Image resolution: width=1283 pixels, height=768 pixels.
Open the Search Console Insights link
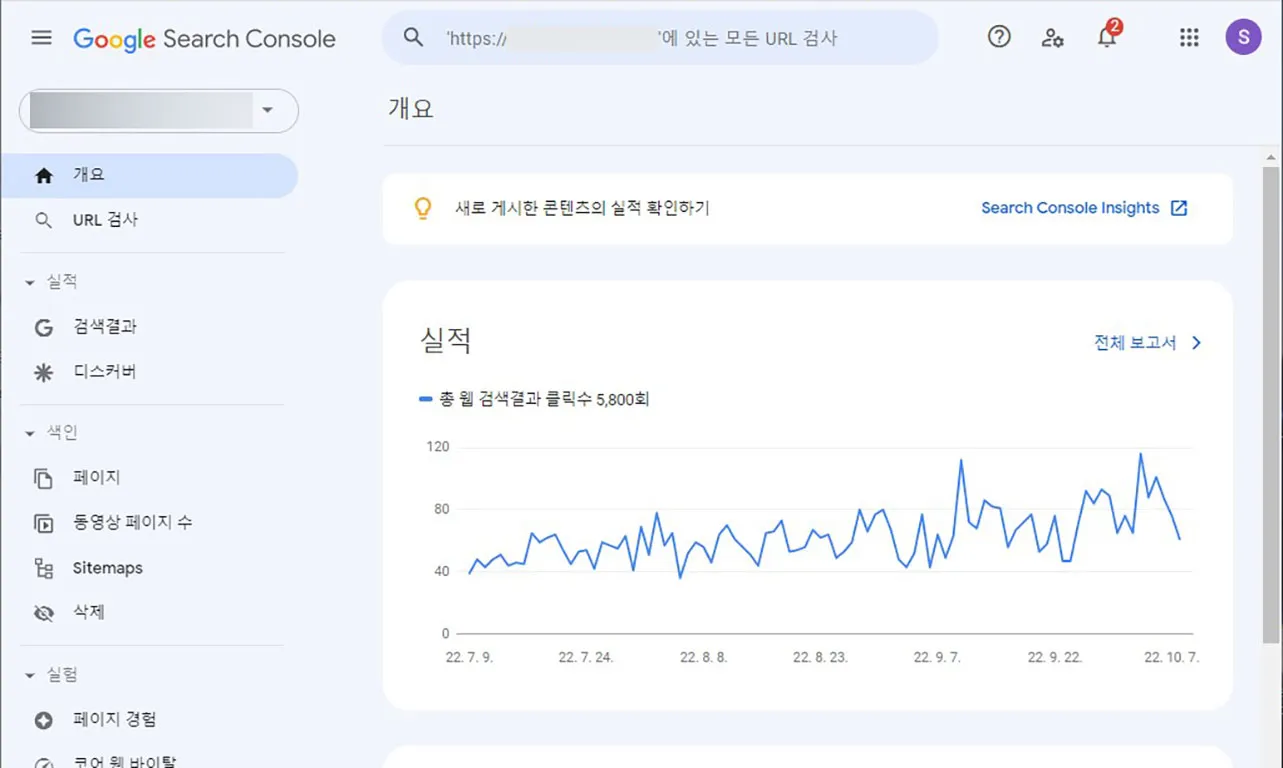(1070, 208)
